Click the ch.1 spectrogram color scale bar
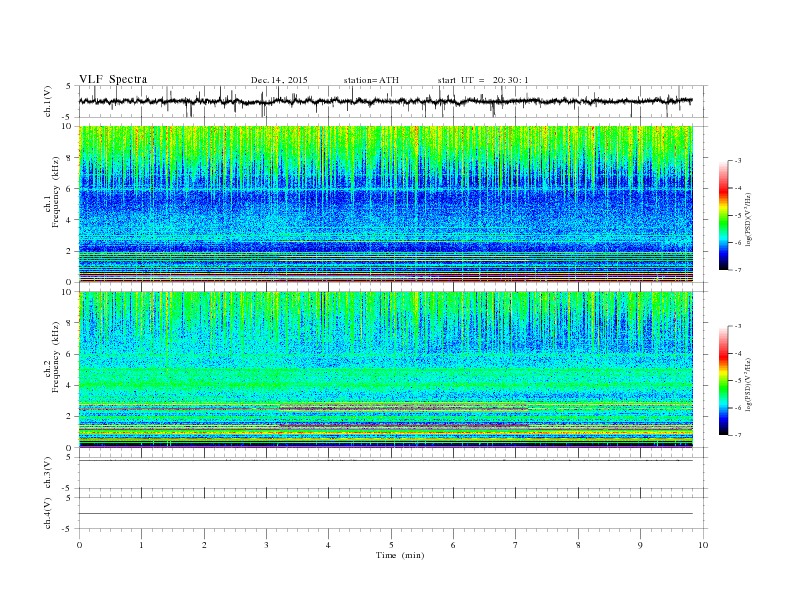792x612 pixels. [x=724, y=215]
